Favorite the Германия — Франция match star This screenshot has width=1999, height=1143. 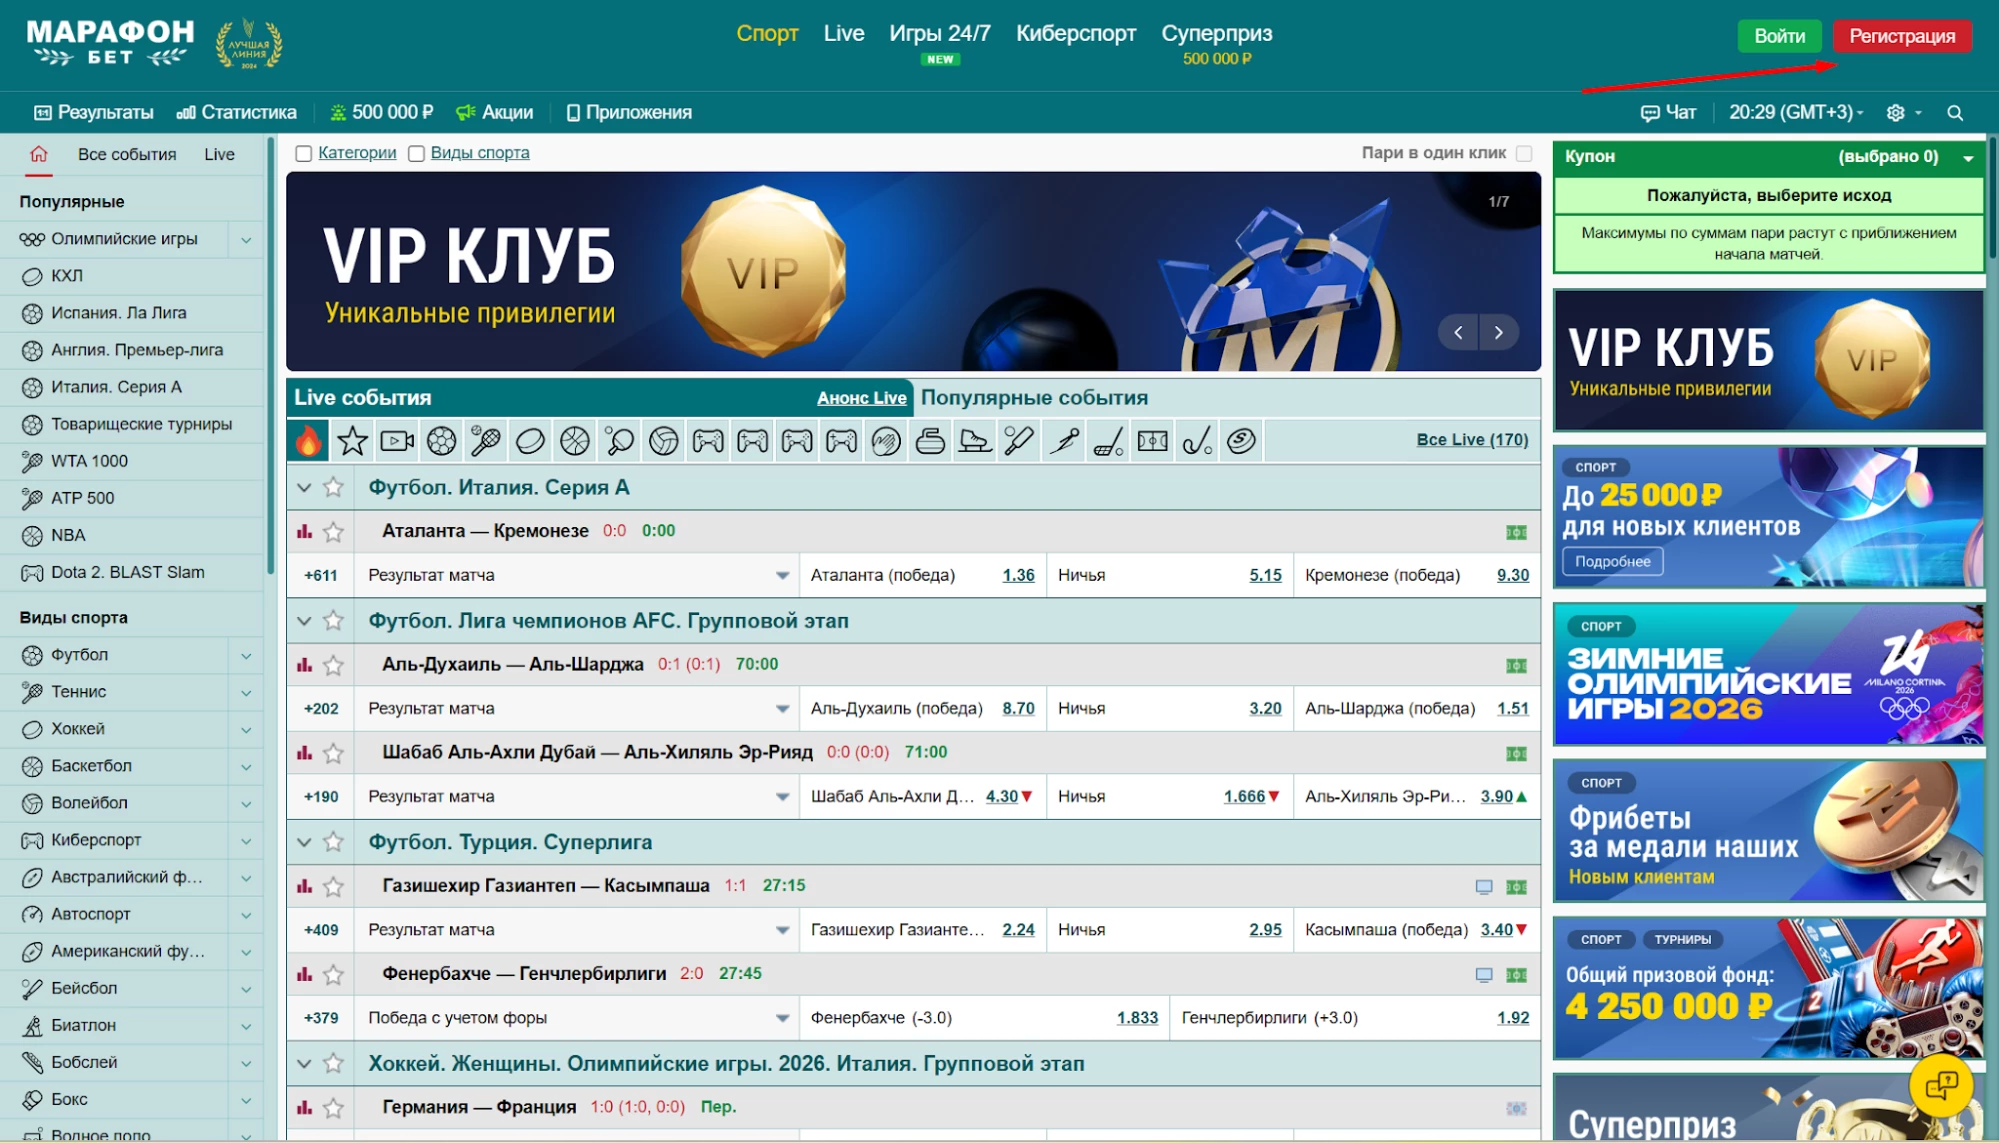tap(333, 1107)
